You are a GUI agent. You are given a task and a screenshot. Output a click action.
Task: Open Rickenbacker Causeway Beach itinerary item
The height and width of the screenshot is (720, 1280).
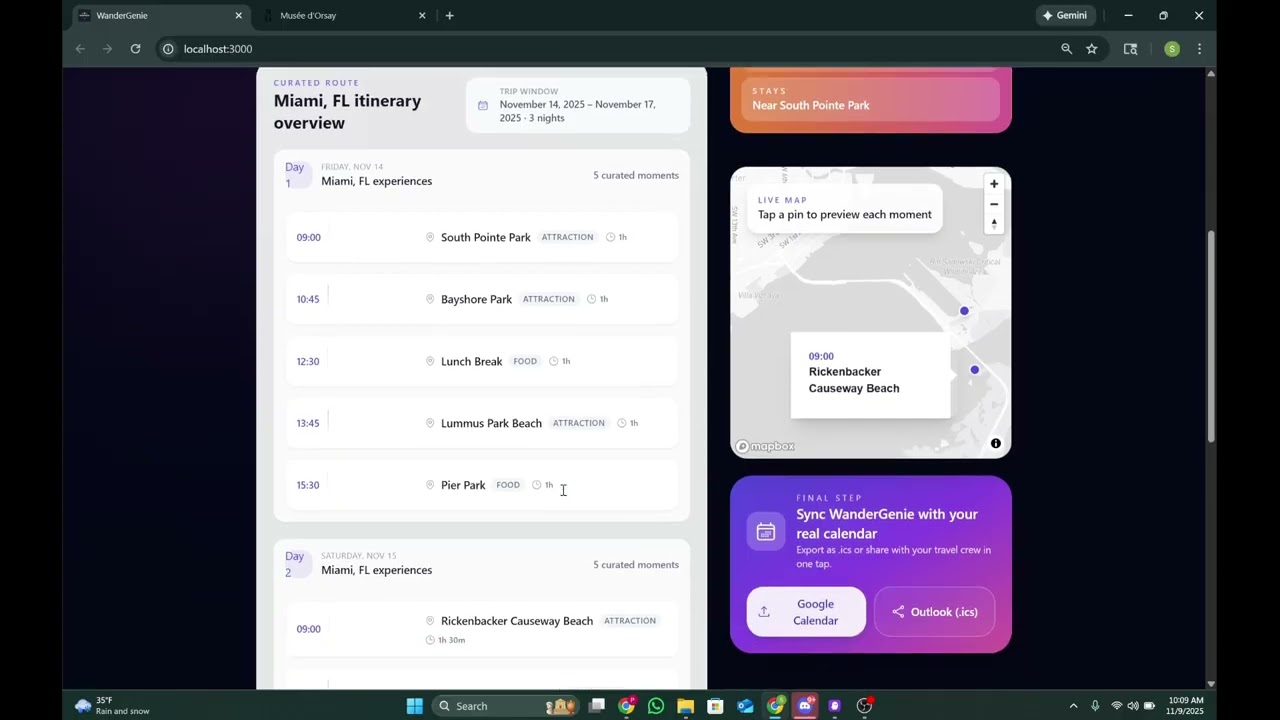(481, 629)
